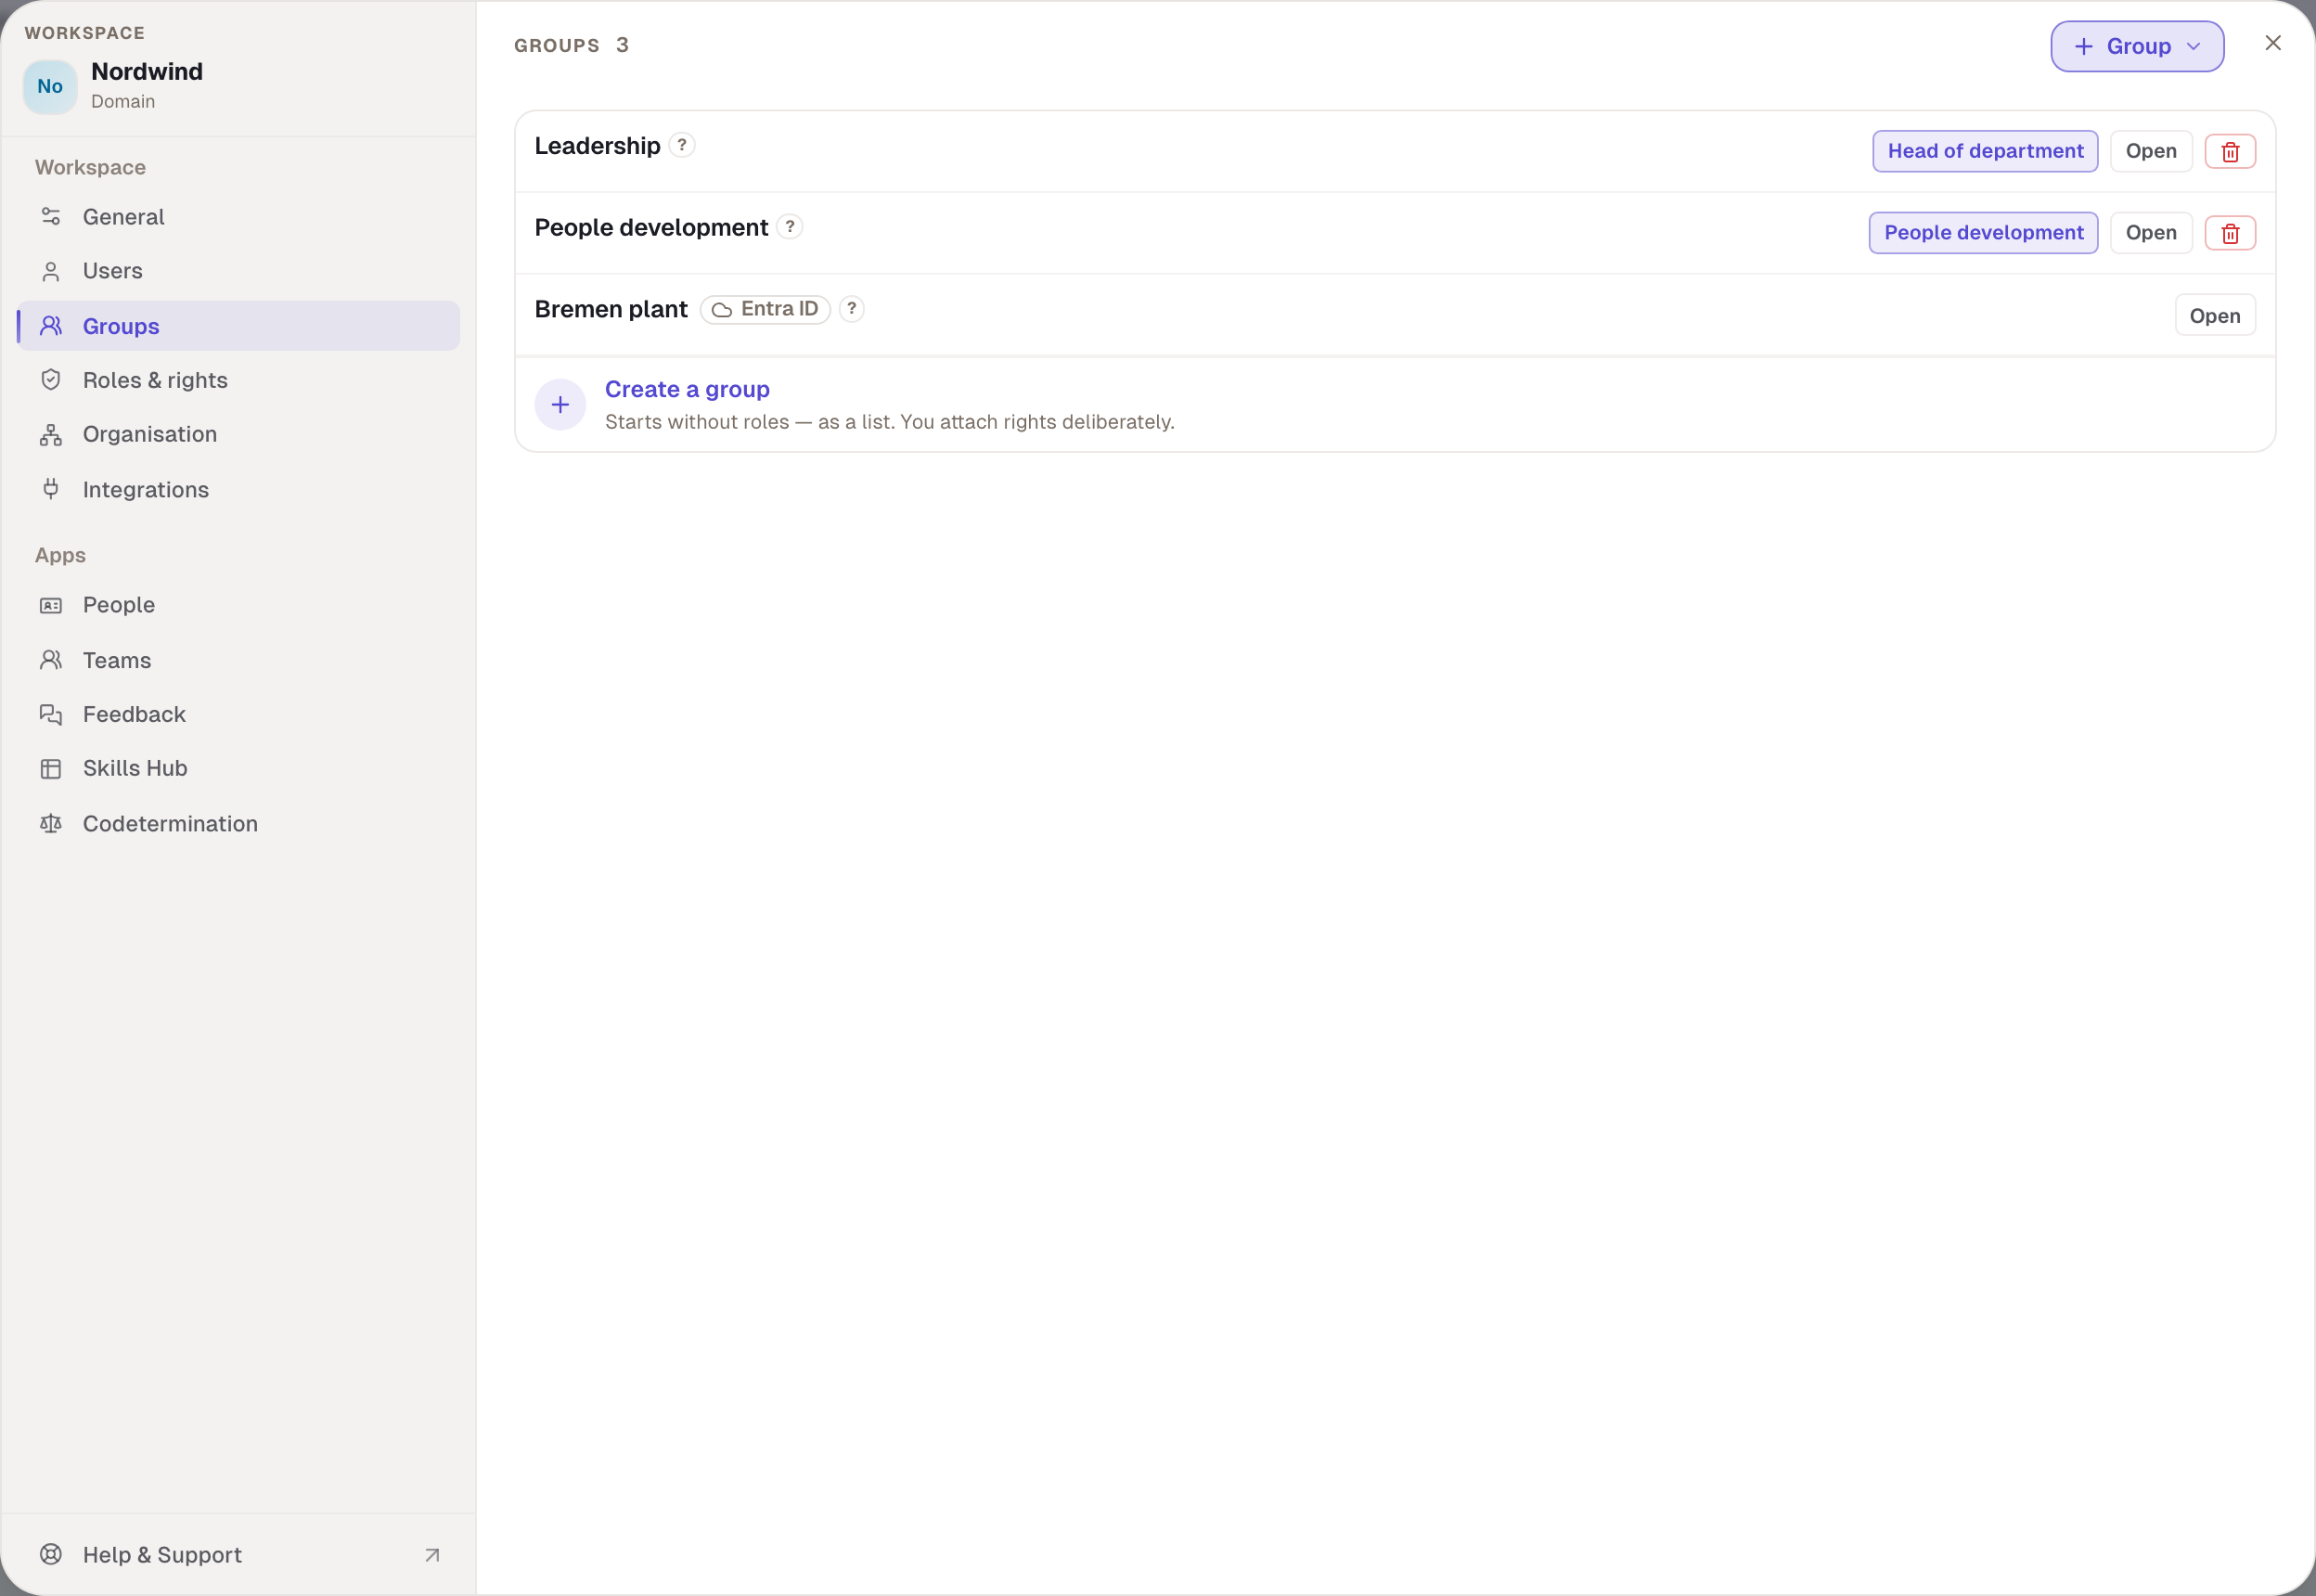Open the General settings page
The width and height of the screenshot is (2316, 1596).
pyautogui.click(x=238, y=217)
